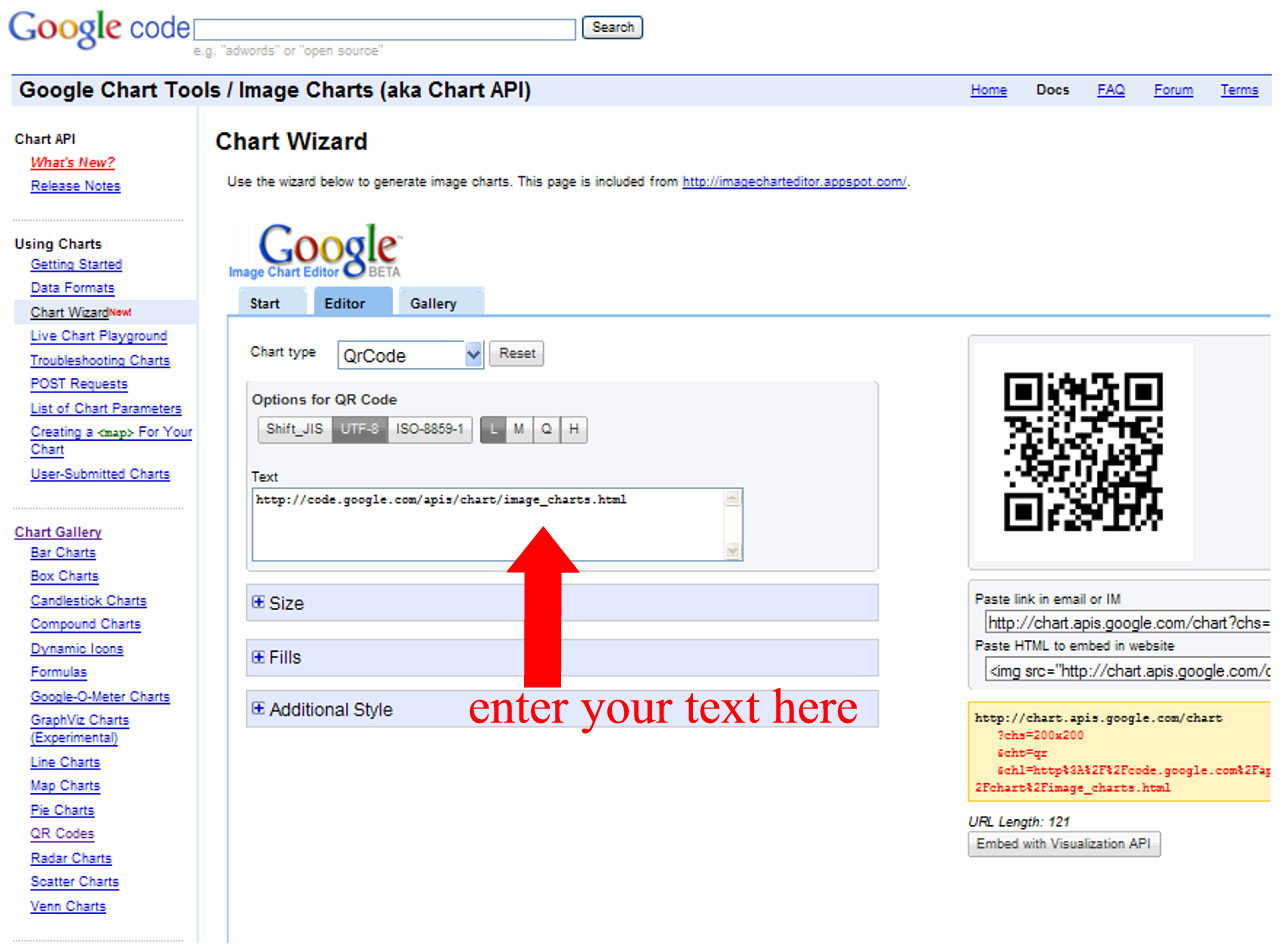1288x949 pixels.
Task: Click the Google Code logo
Action: tap(97, 28)
